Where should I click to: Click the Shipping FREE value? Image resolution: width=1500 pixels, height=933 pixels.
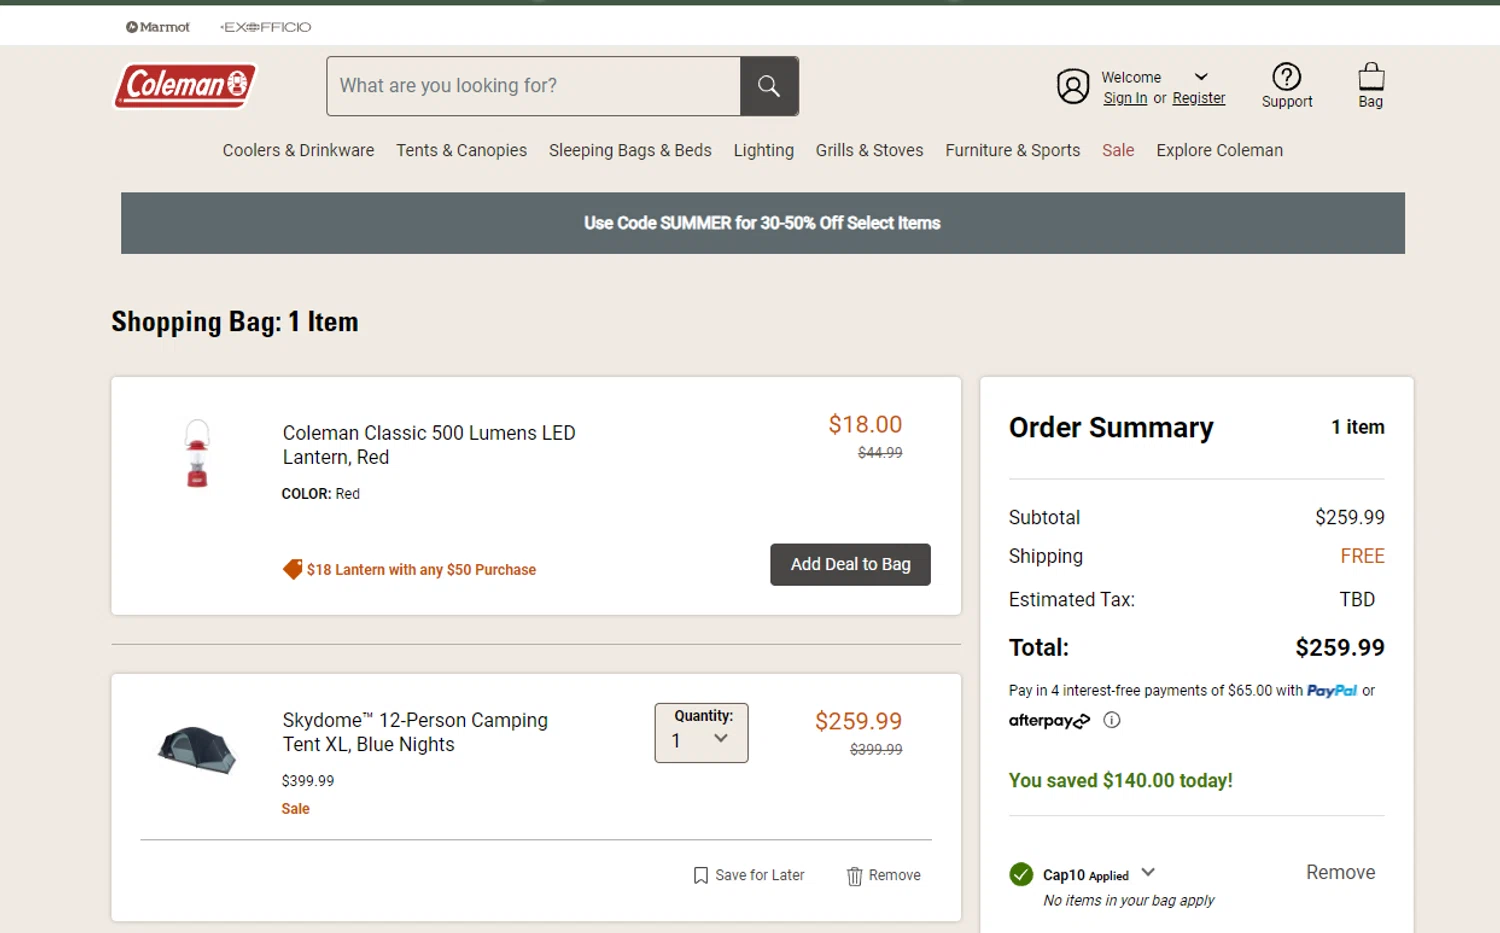click(1362, 556)
